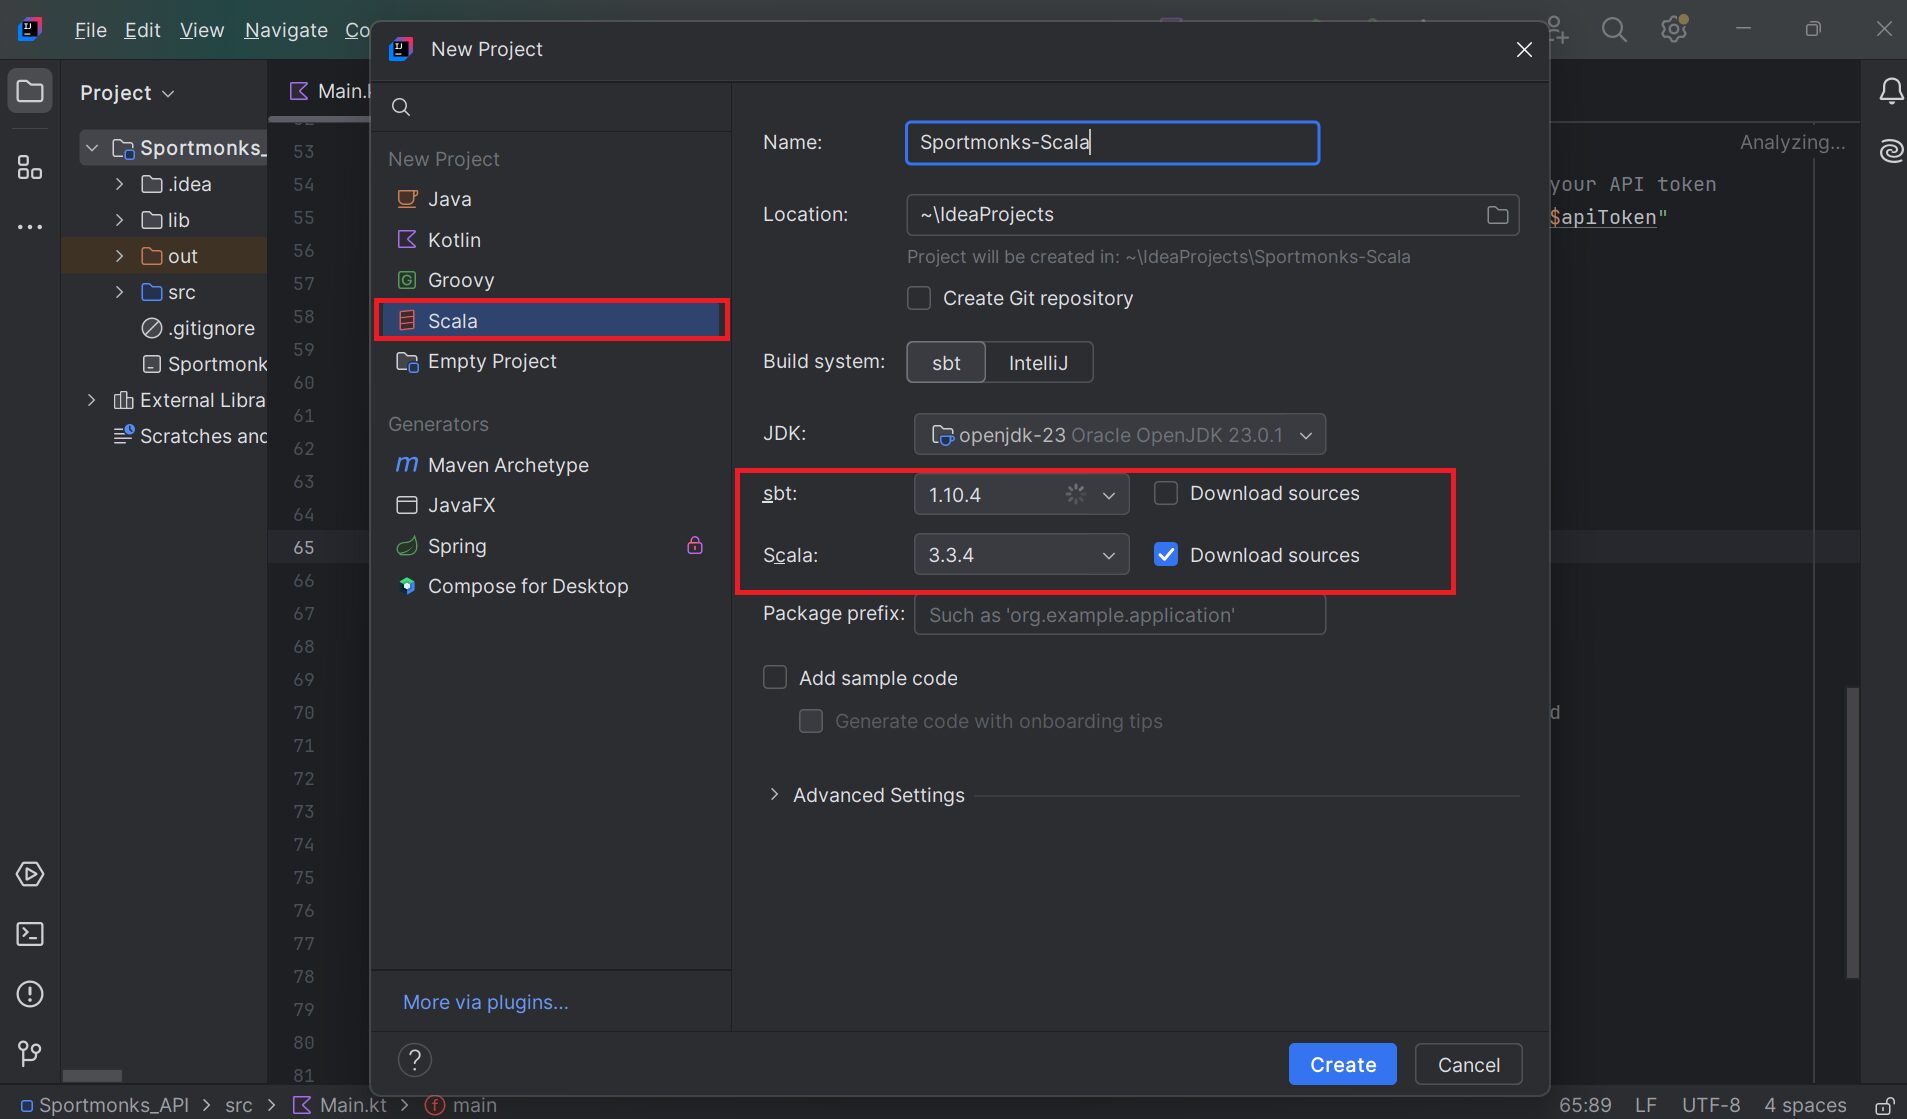Open the help question mark button
Screen dimensions: 1907x1119
point(414,1060)
